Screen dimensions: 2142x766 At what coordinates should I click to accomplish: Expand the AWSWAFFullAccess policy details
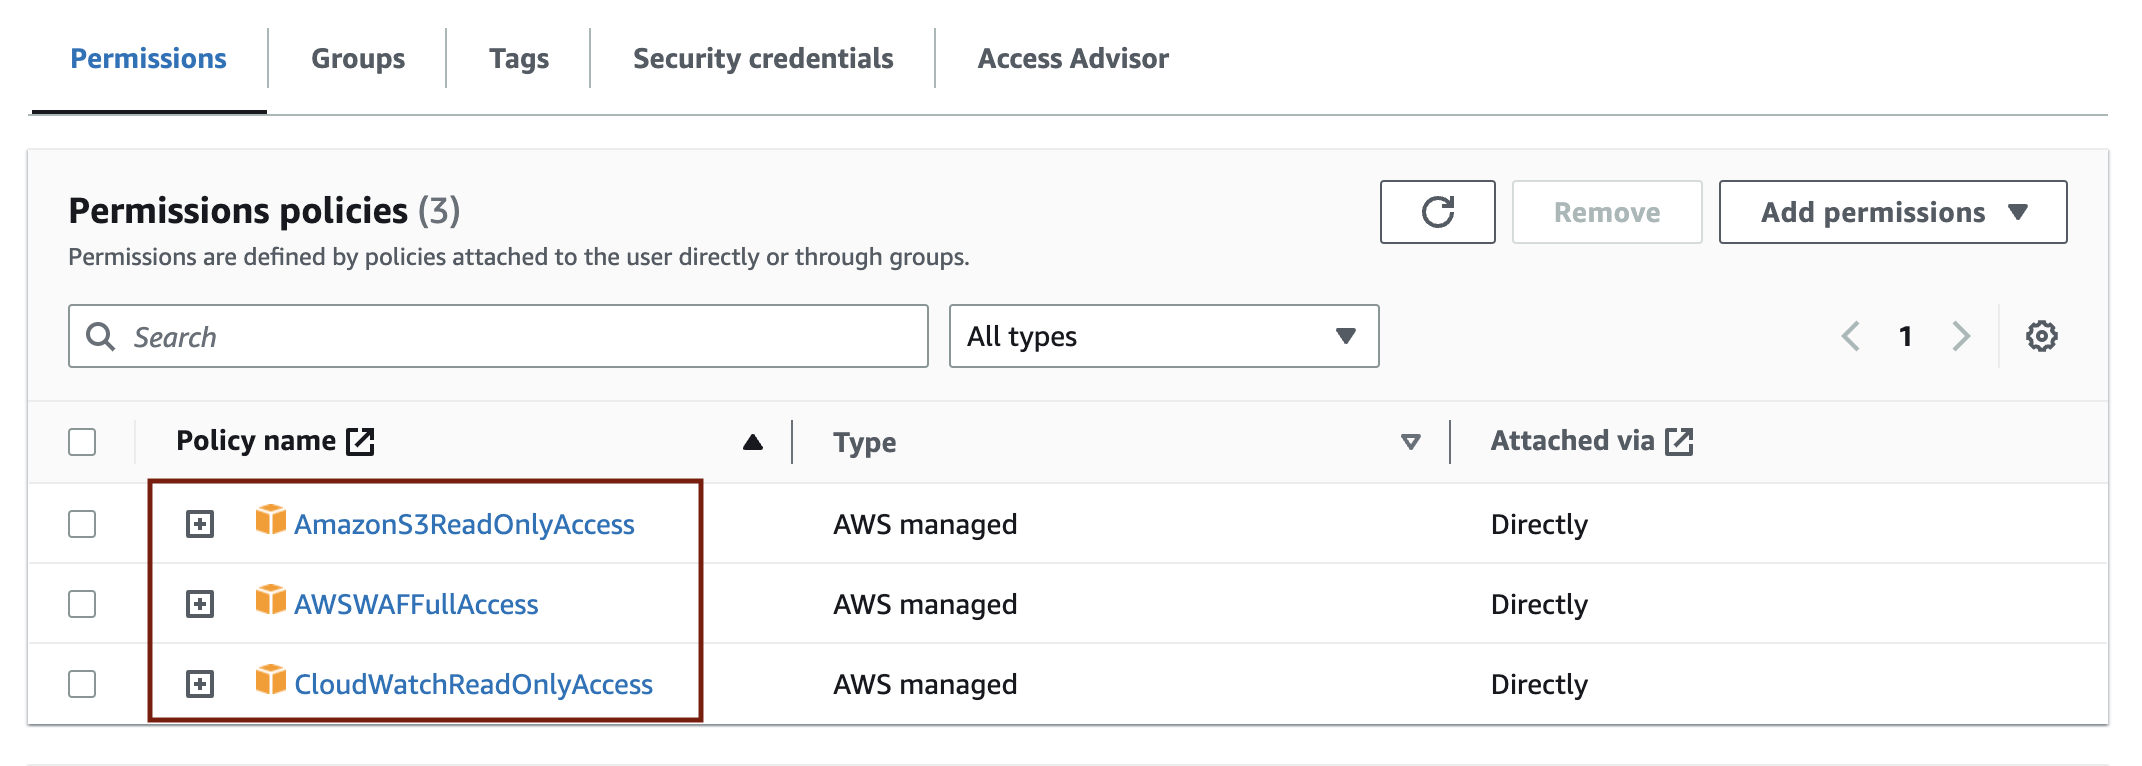[200, 604]
